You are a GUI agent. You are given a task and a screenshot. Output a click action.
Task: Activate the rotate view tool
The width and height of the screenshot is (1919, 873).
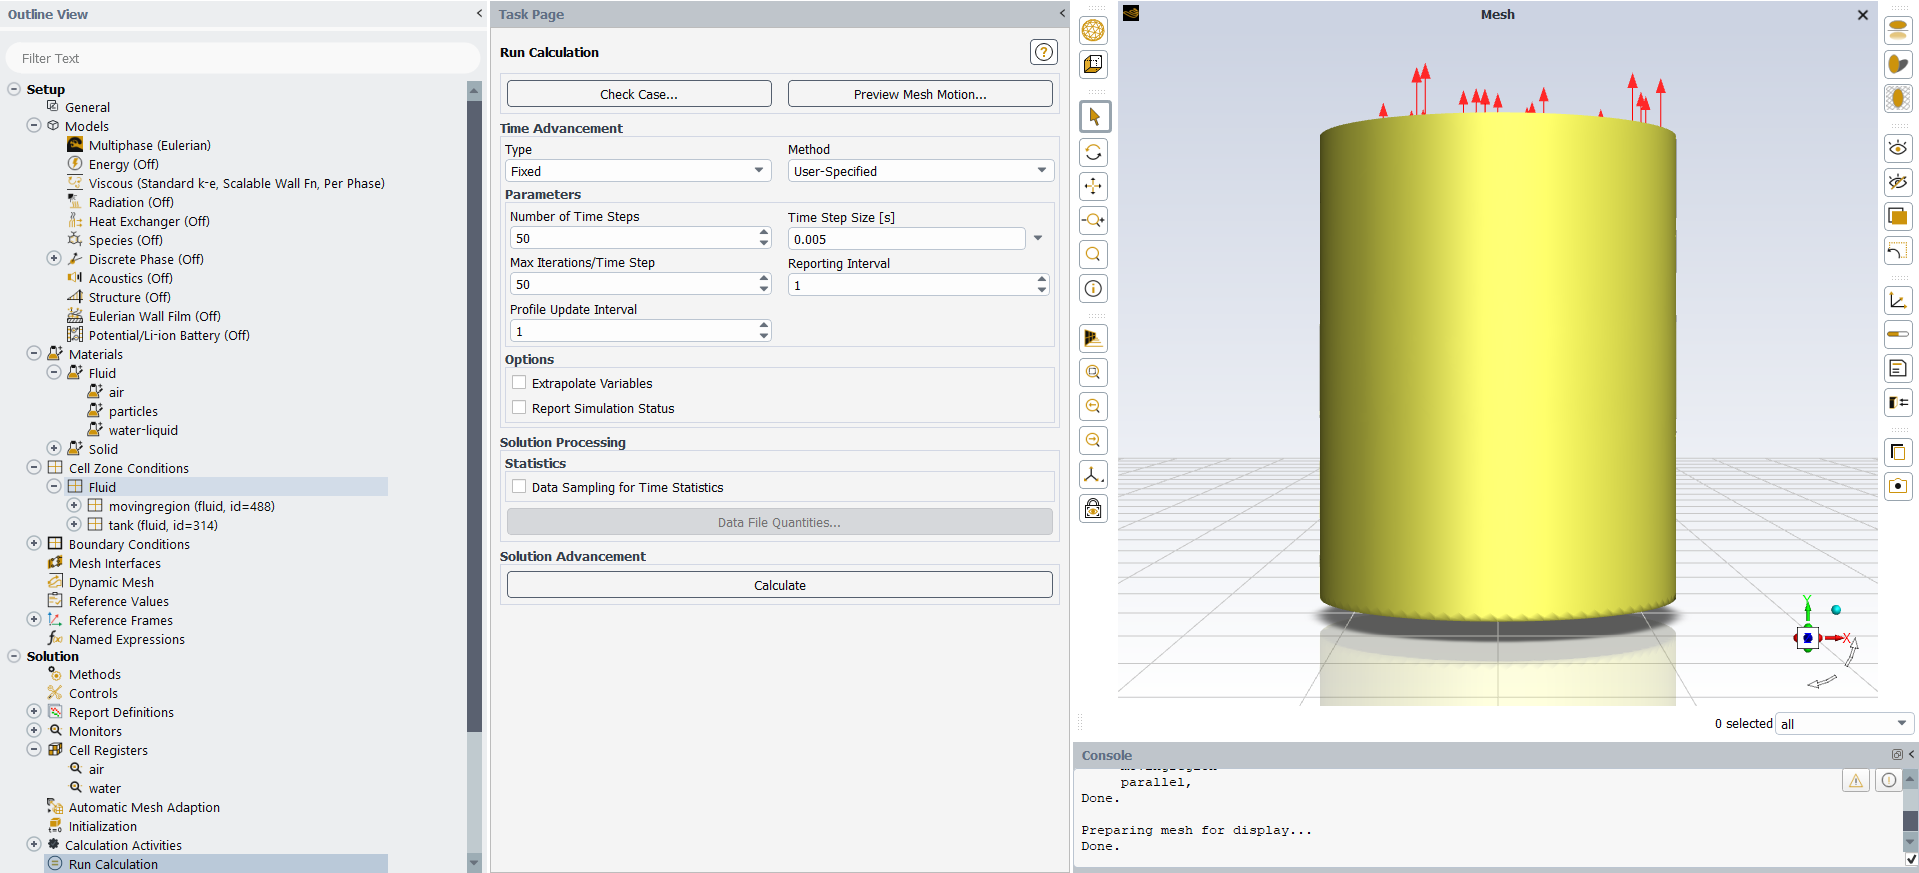pyautogui.click(x=1094, y=152)
